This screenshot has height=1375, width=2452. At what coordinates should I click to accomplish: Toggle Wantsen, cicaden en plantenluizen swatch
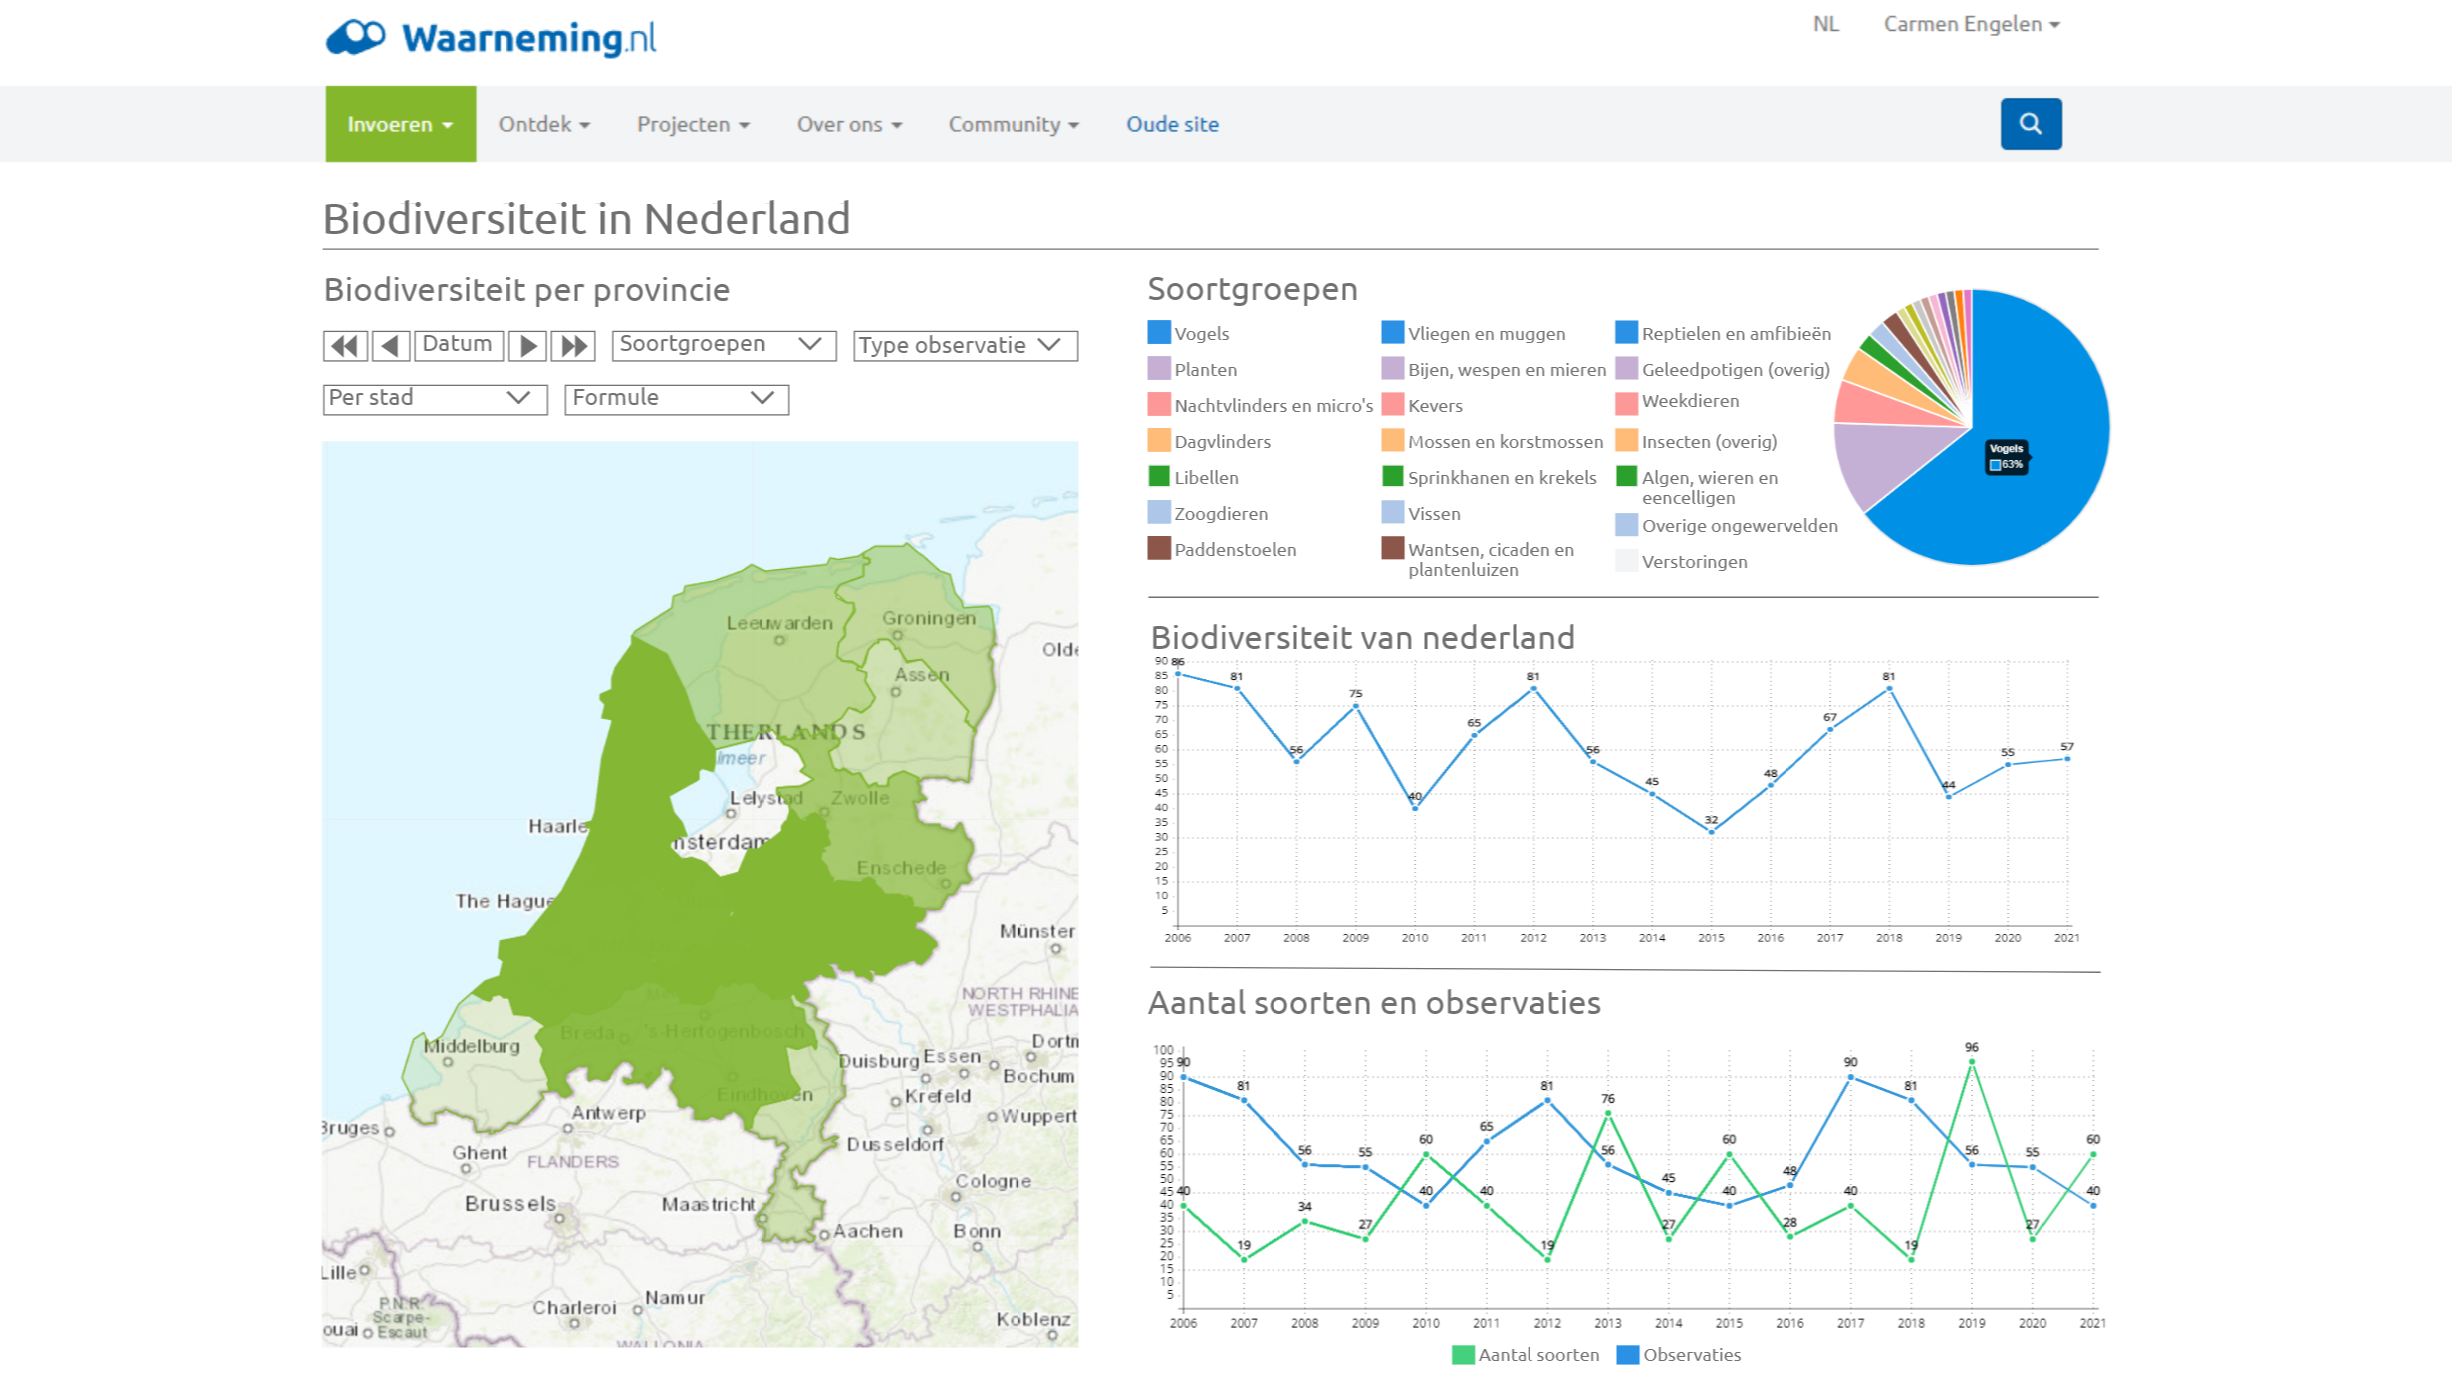click(x=1392, y=548)
